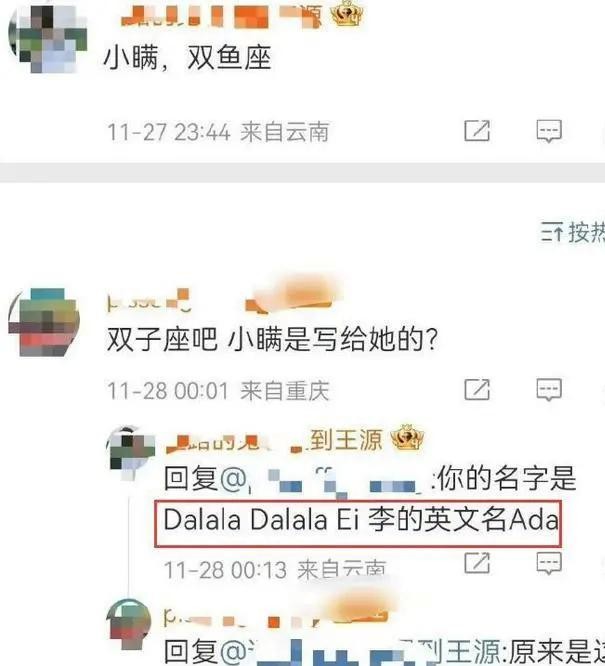Tap reply bubble icon on 来自重庆 comment
605x666 pixels.
point(549,389)
